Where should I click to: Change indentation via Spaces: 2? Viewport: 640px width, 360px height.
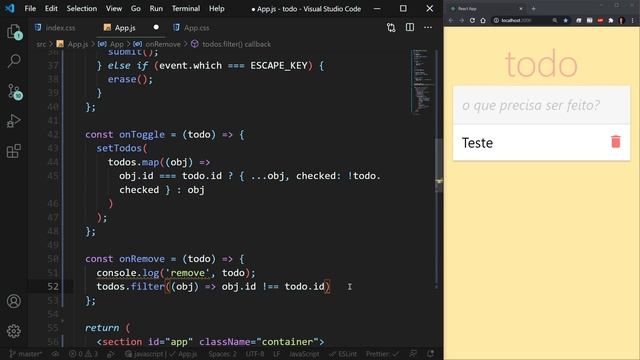(x=222, y=354)
